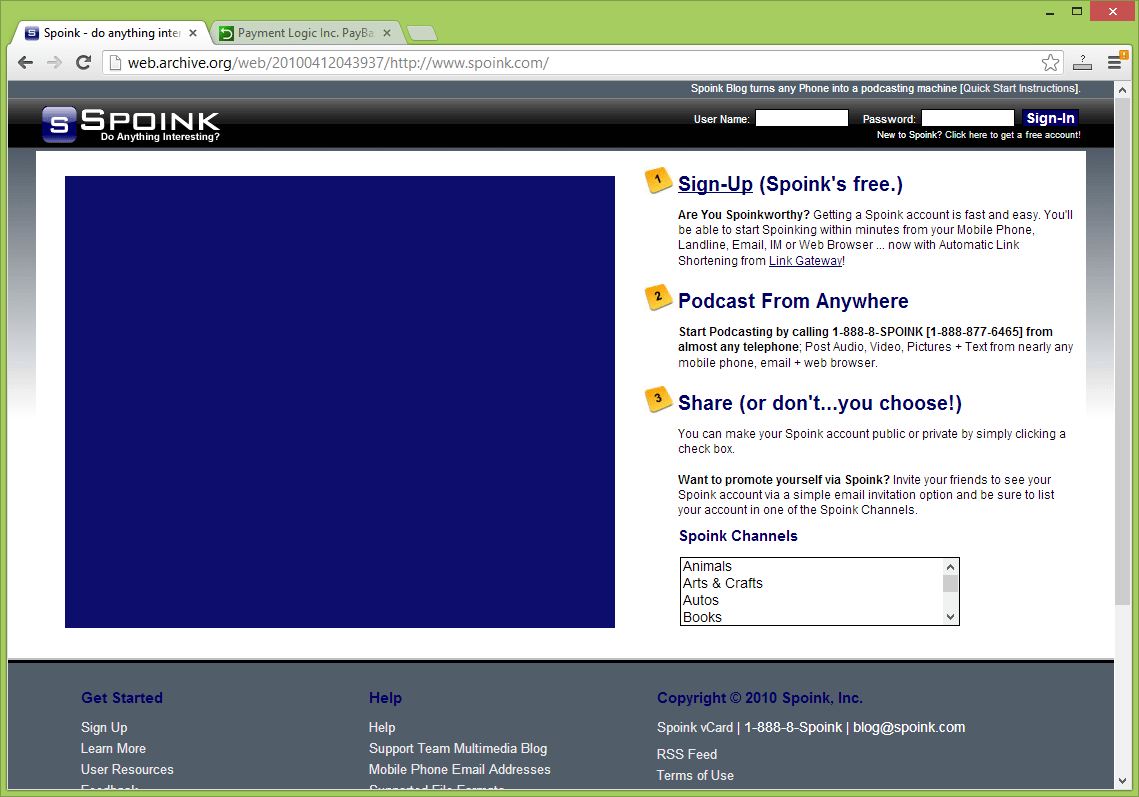Close the Spoink browser tab
Viewport: 1139px width, 797px height.
tap(192, 33)
